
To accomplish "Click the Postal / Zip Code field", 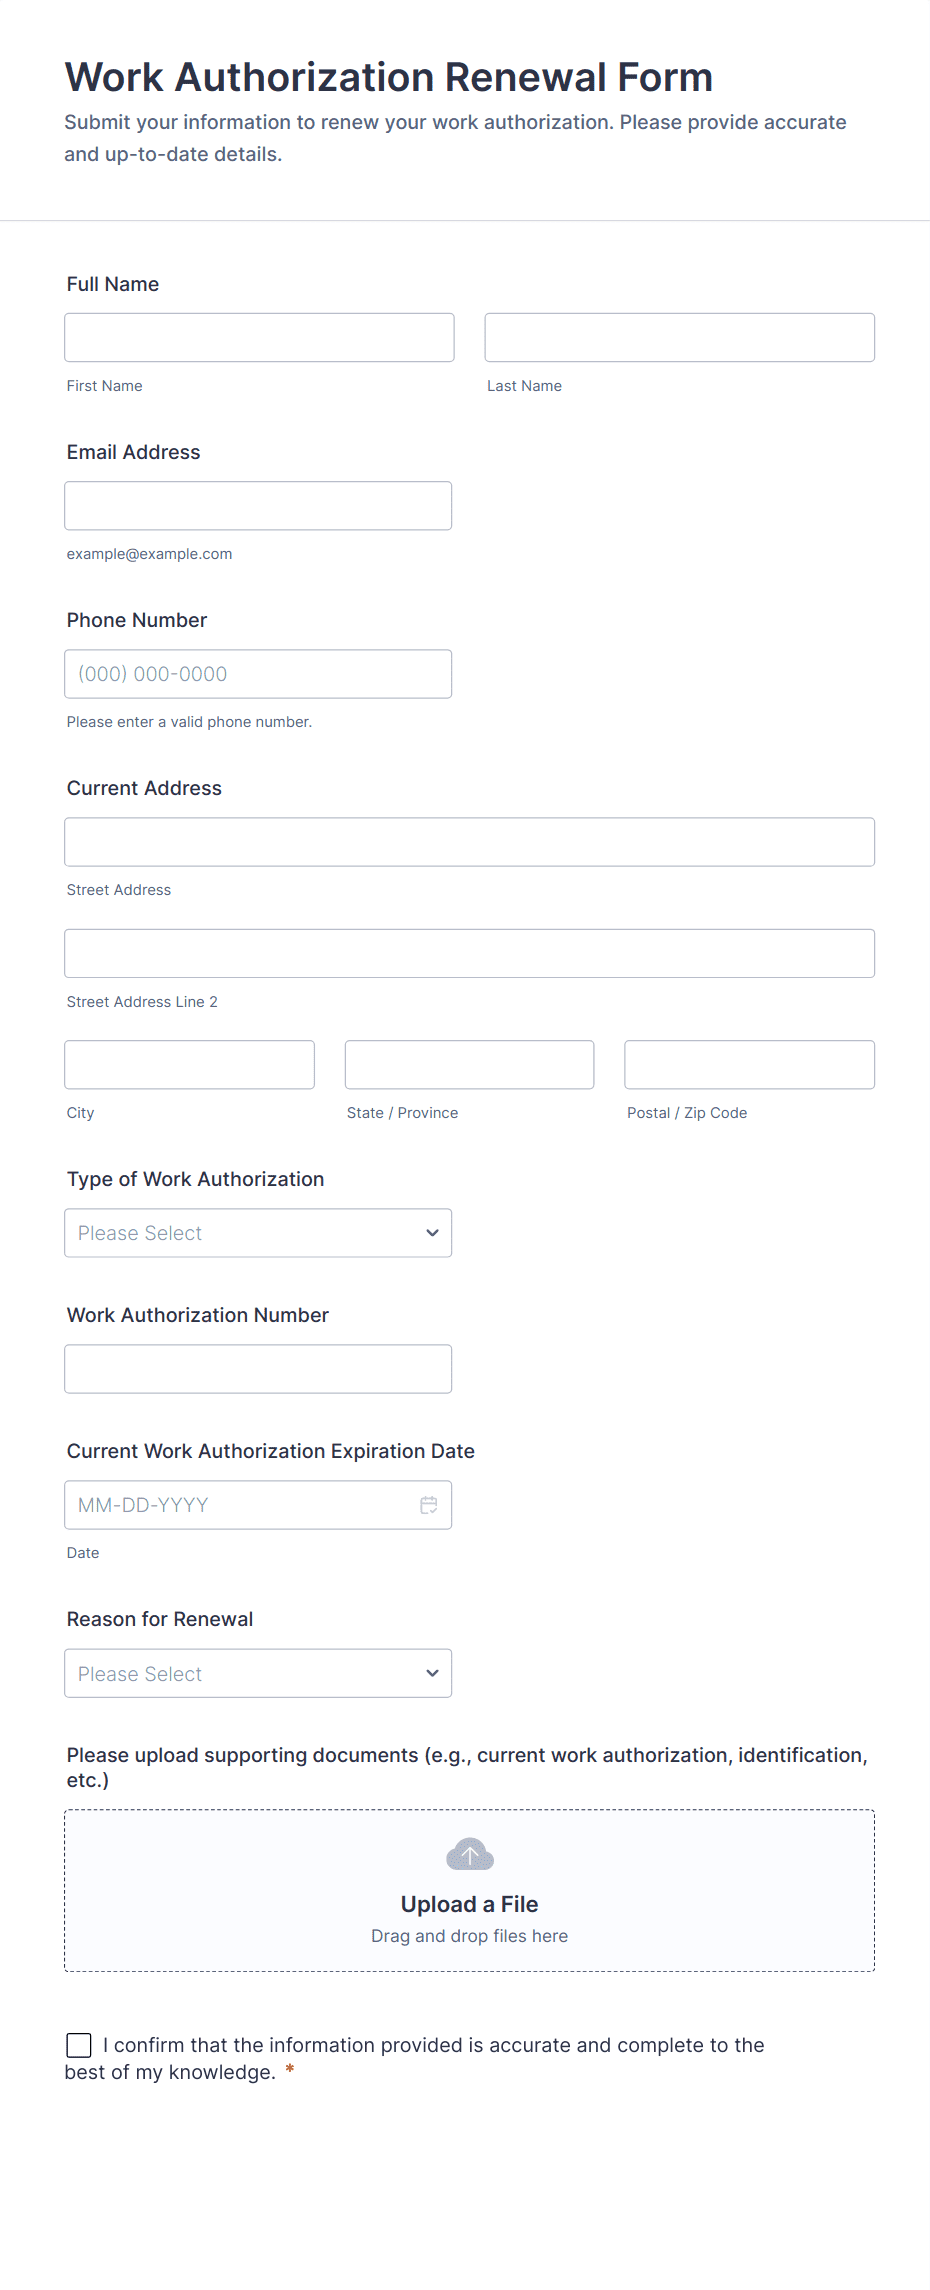I will [x=748, y=1064].
